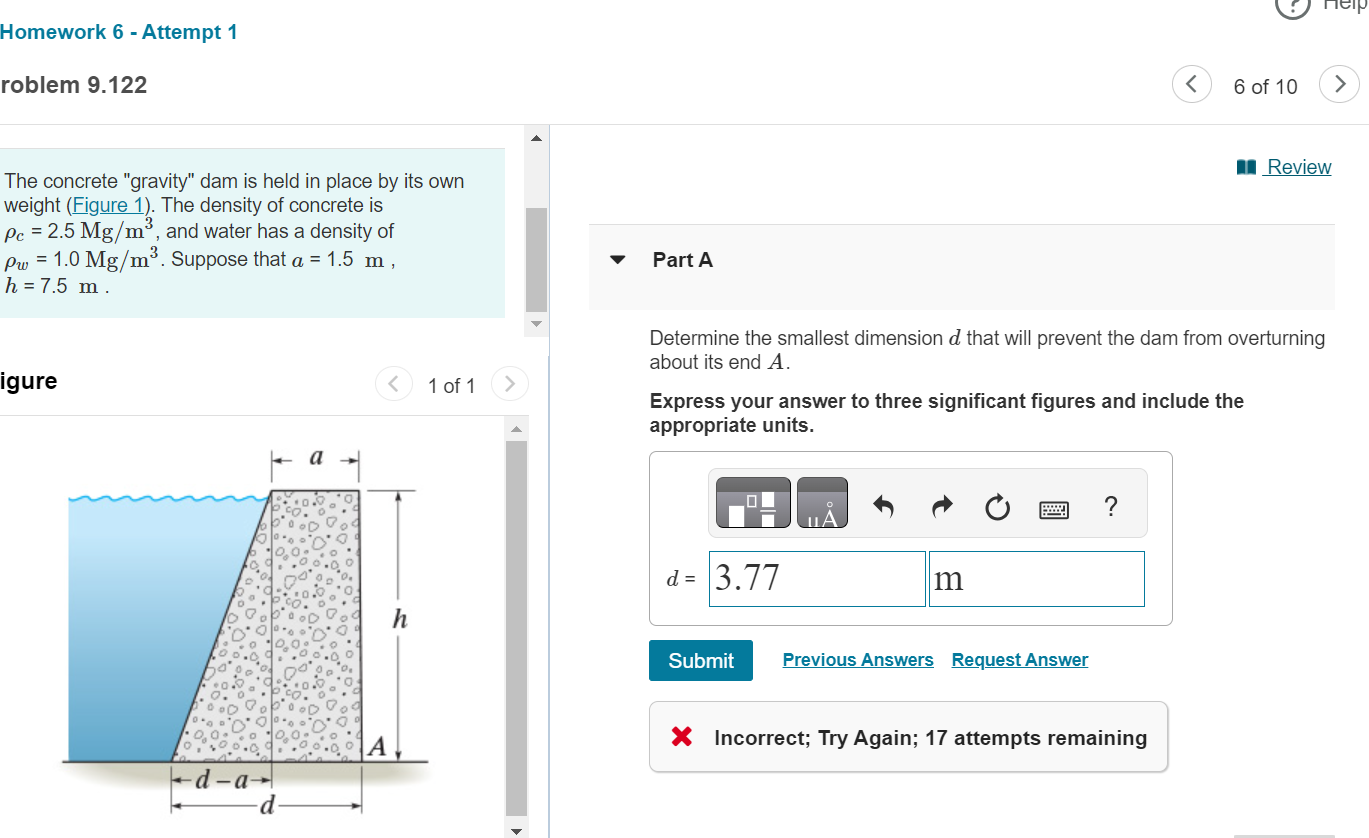Viewport: 1369px width, 838px height.
Task: Open the on-screen keyboard icon
Action: point(1053,508)
